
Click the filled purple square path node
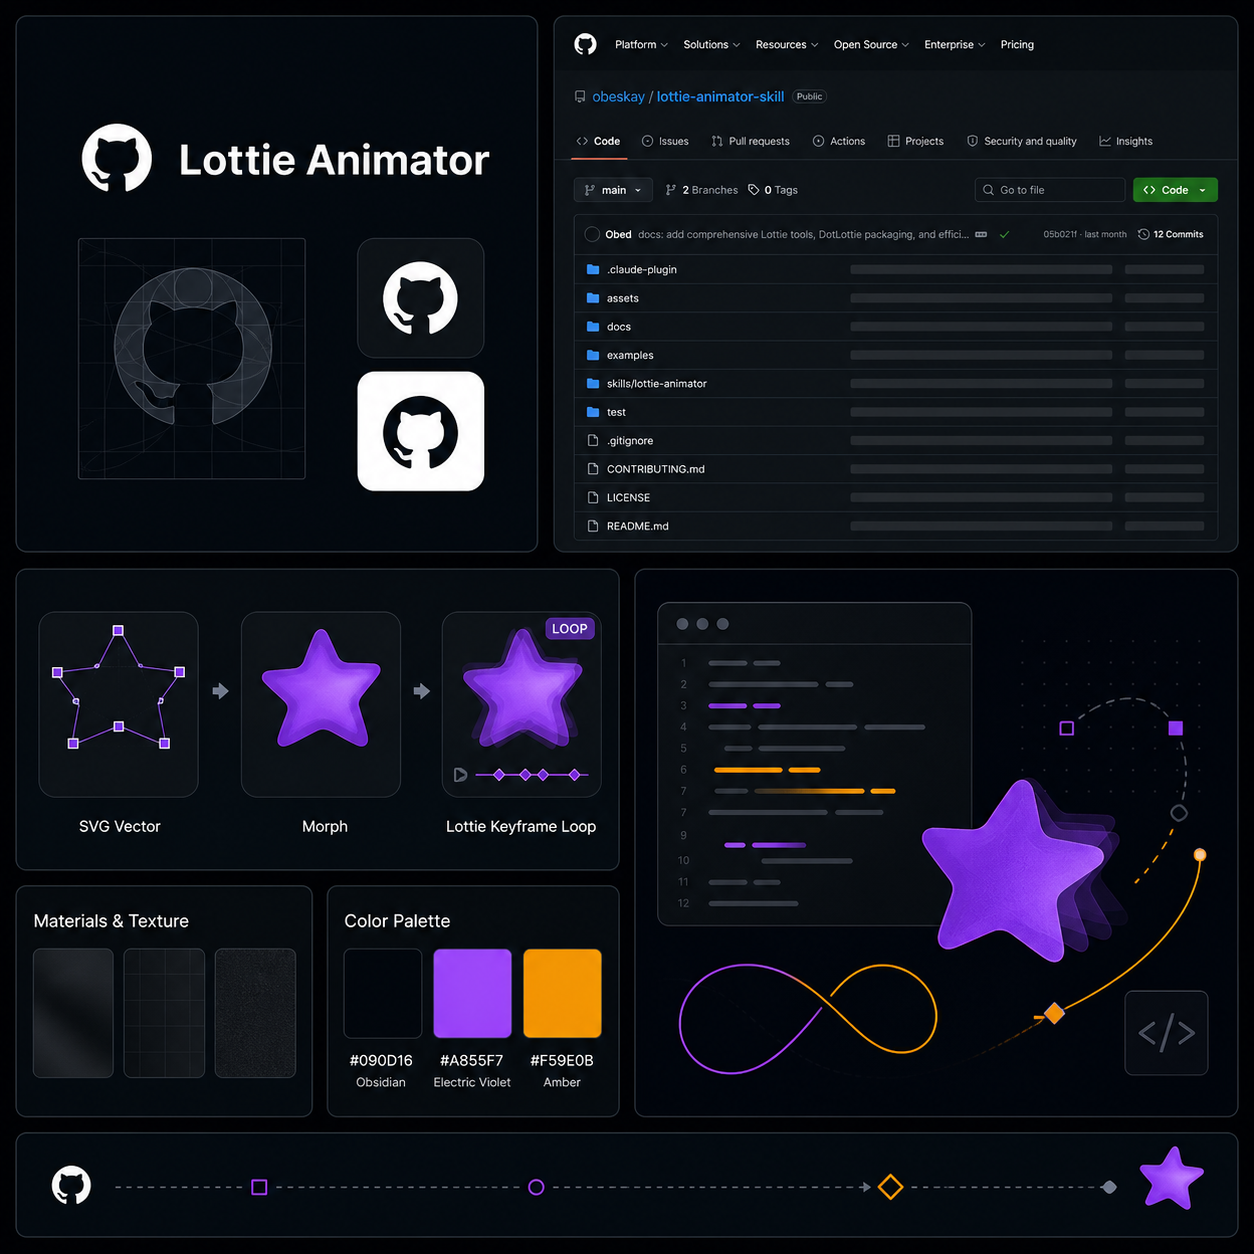click(x=1176, y=728)
